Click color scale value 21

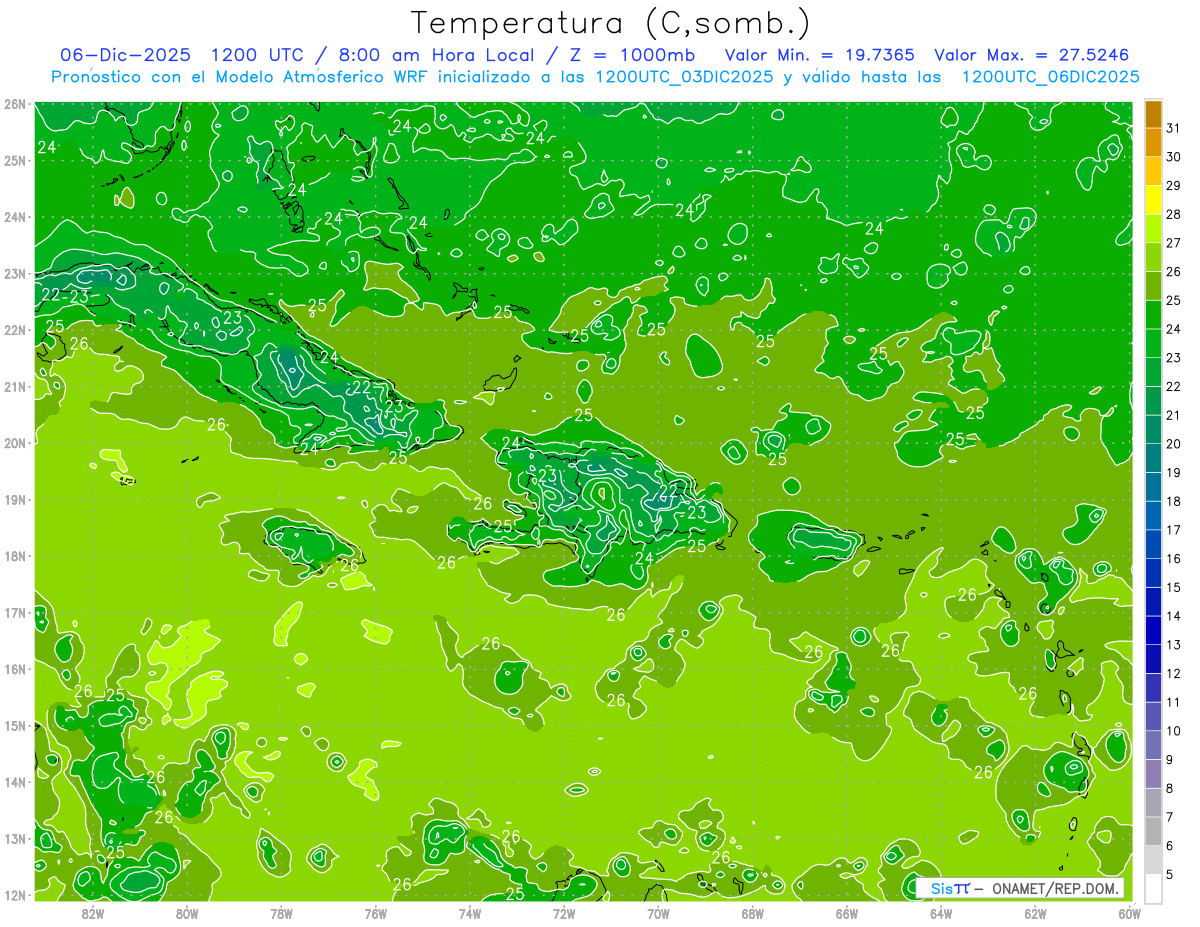1174,415
